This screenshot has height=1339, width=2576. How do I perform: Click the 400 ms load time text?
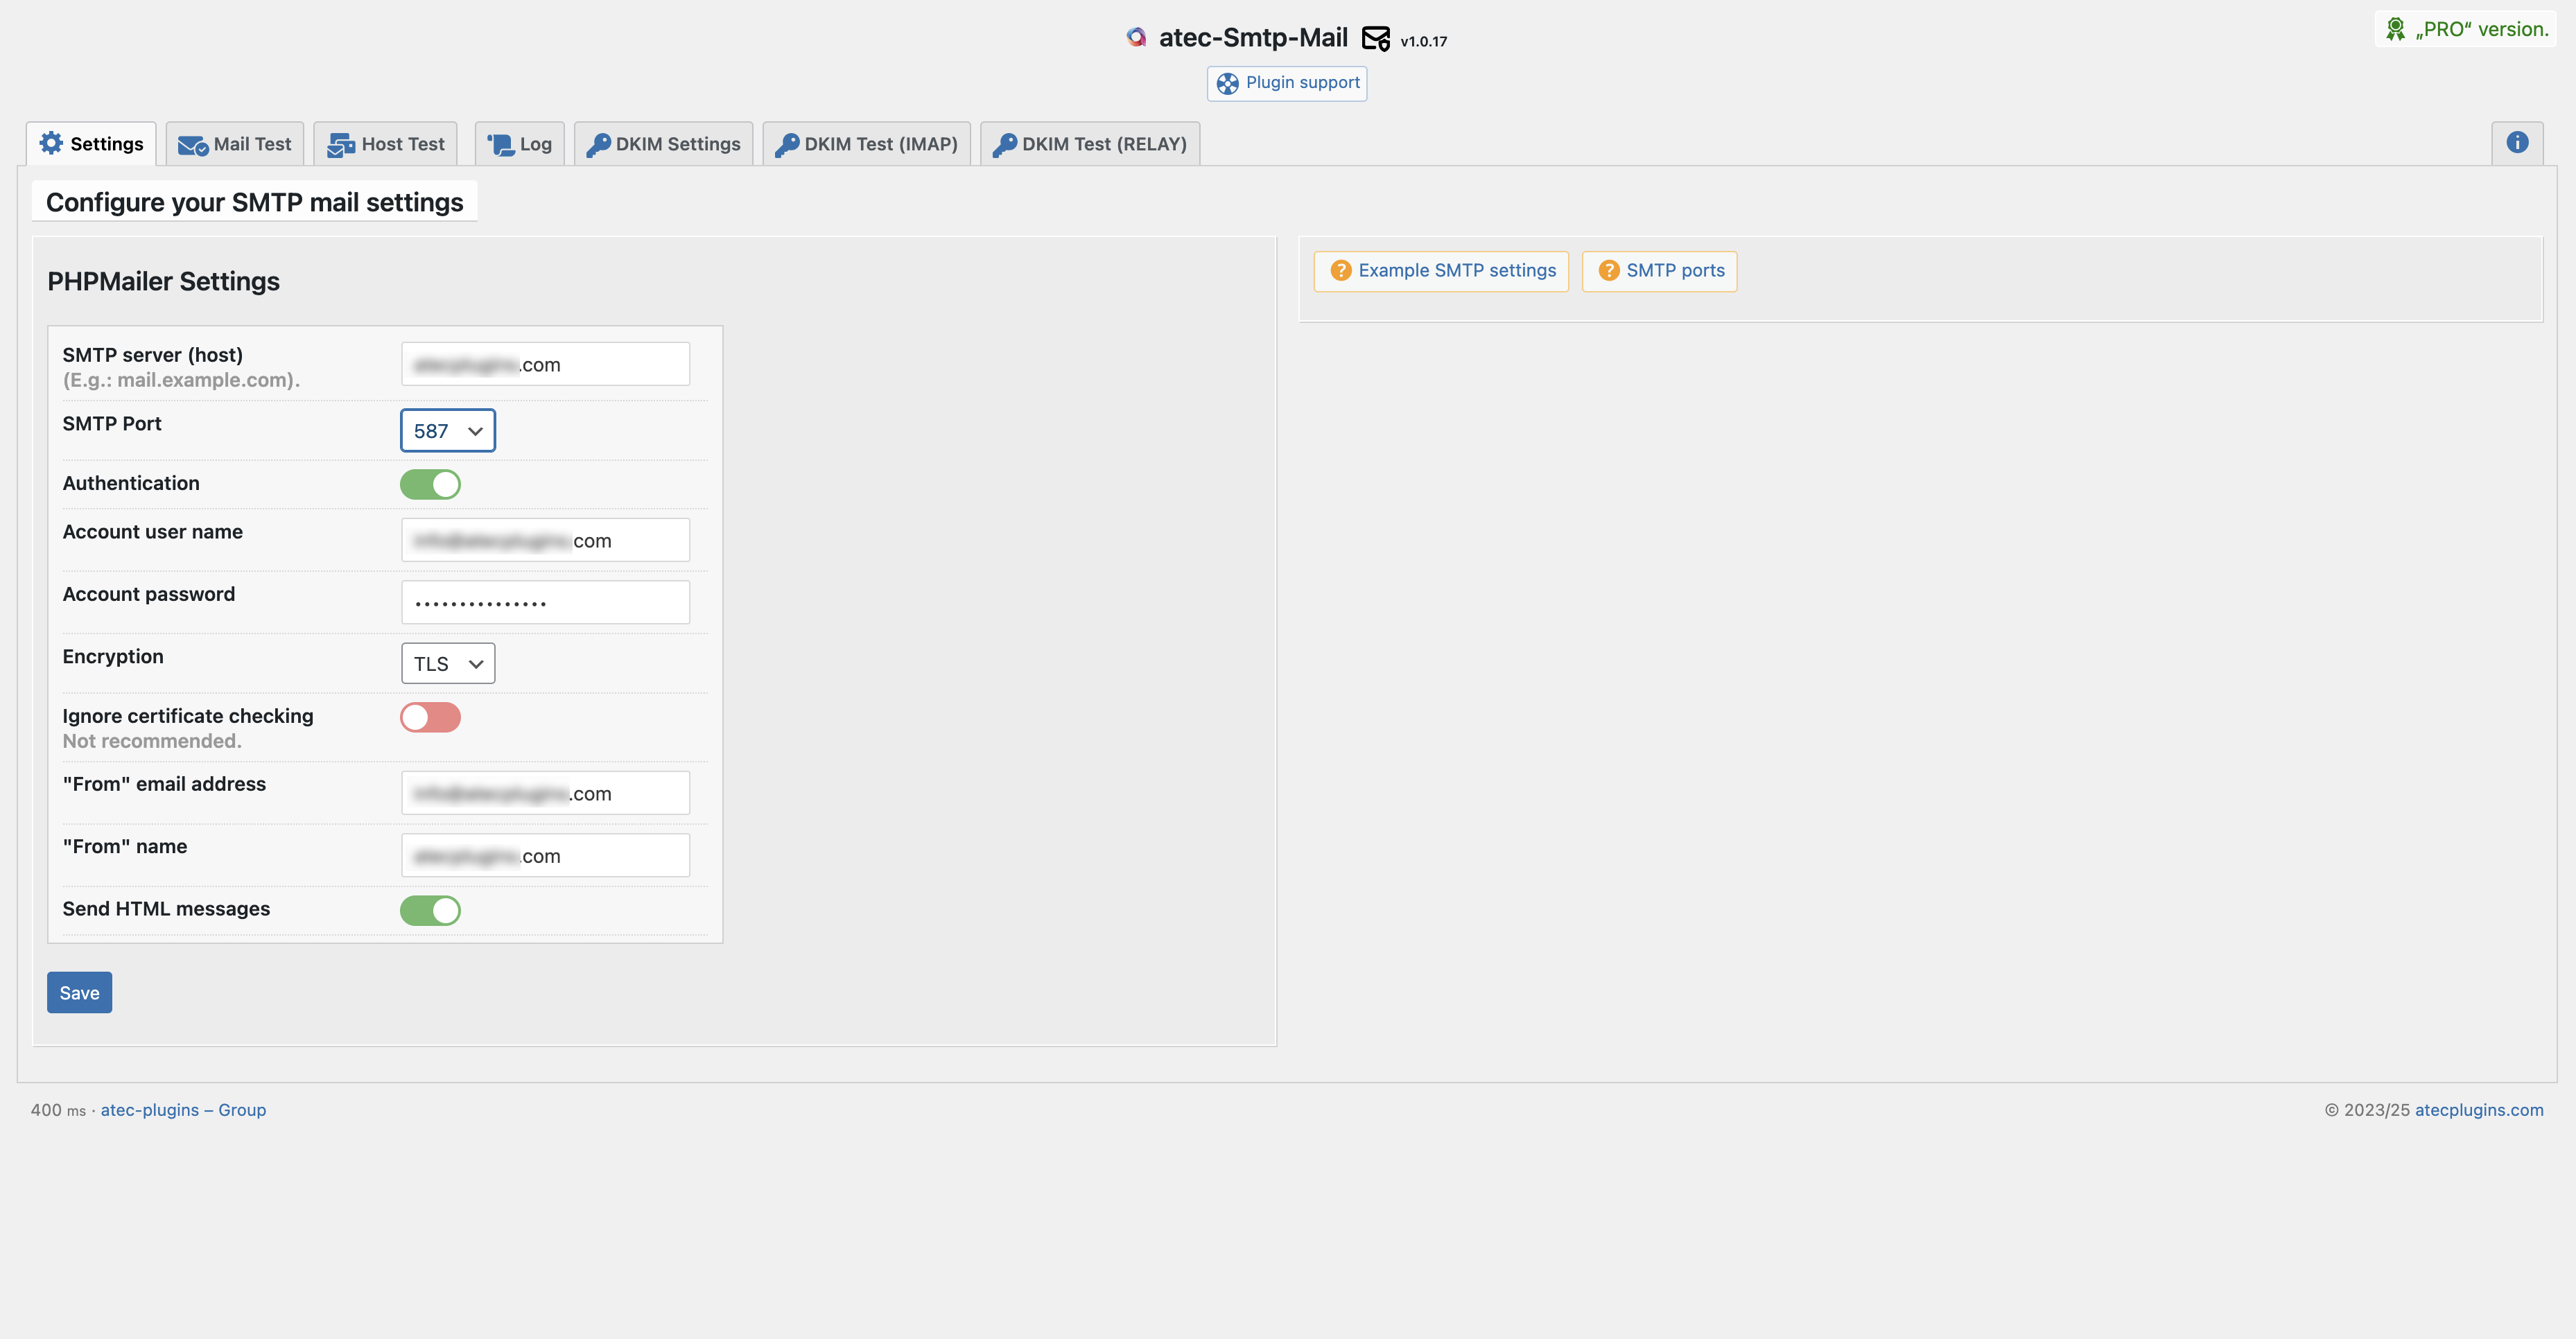(58, 1110)
